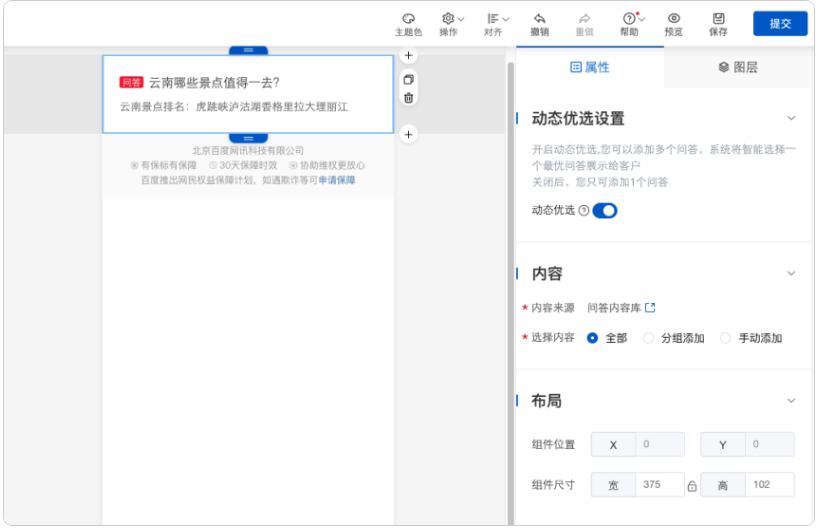Click the 北京百度网讯科技有限公司 footer text

coord(248,151)
